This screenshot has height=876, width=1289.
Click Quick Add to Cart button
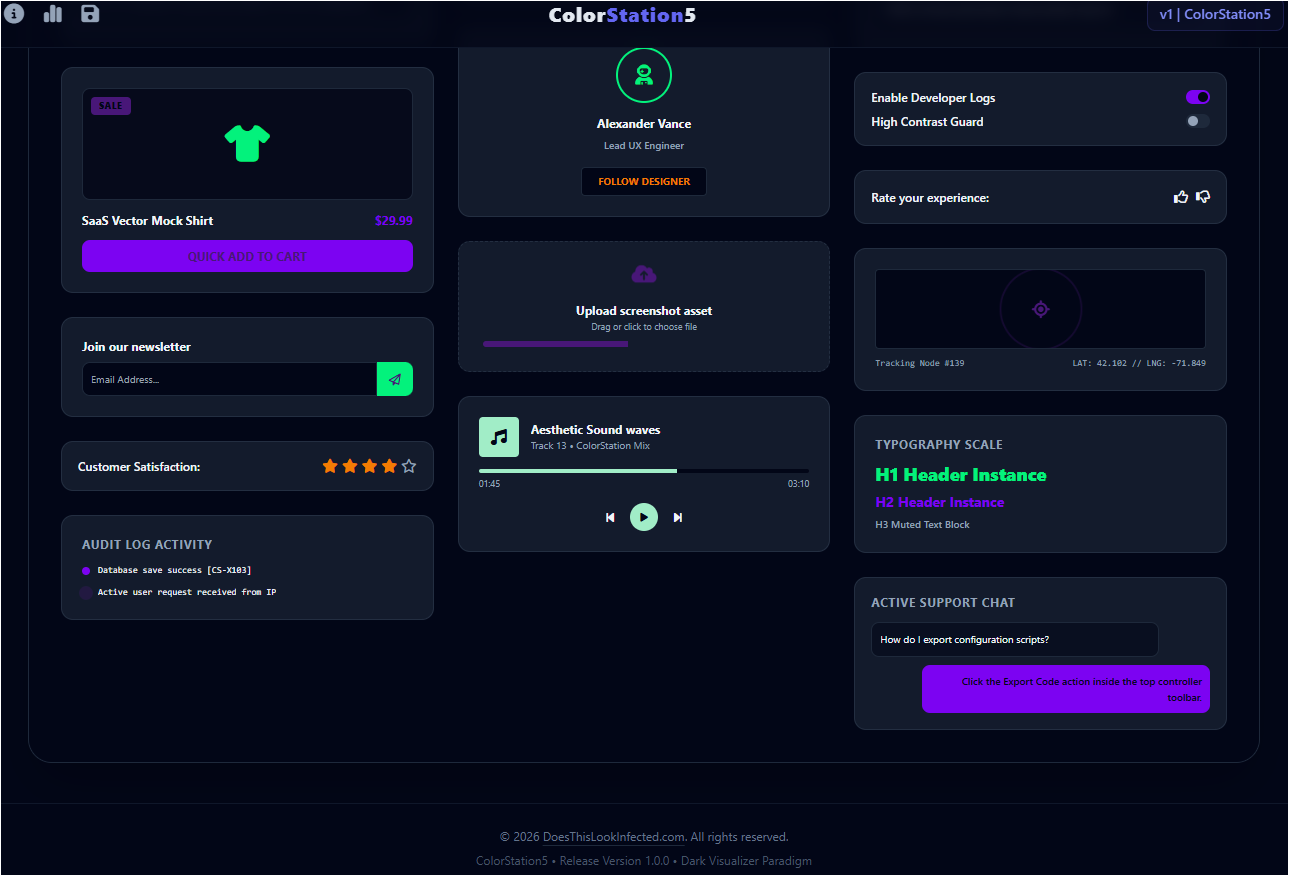tap(247, 256)
